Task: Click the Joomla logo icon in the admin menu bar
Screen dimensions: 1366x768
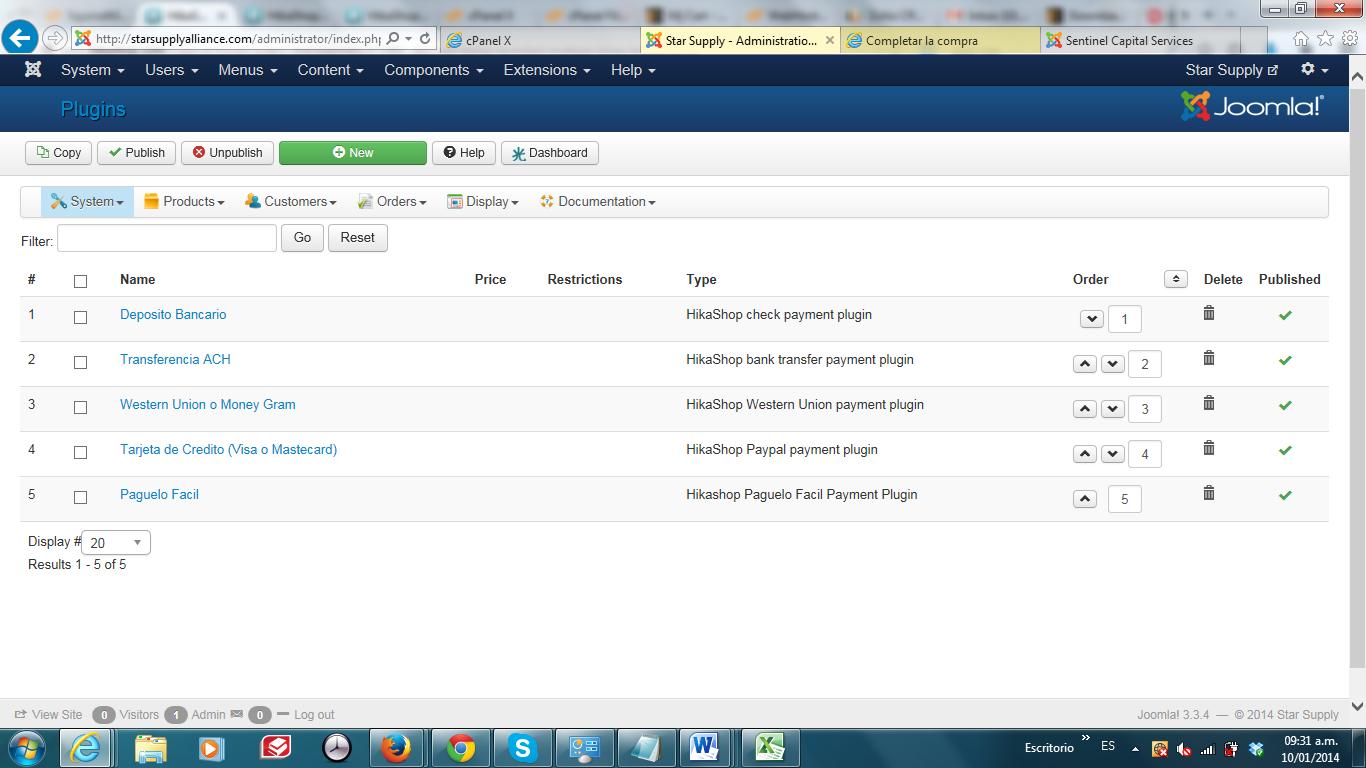Action: (x=33, y=70)
